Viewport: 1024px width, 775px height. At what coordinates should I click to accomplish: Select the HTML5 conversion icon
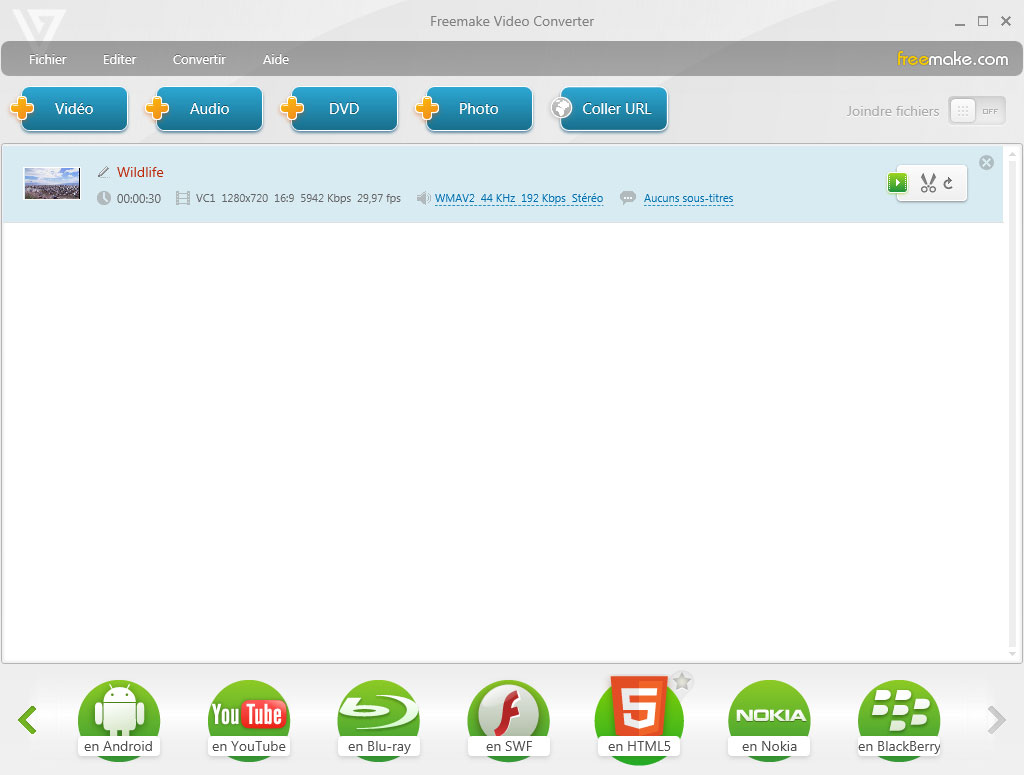pos(638,714)
